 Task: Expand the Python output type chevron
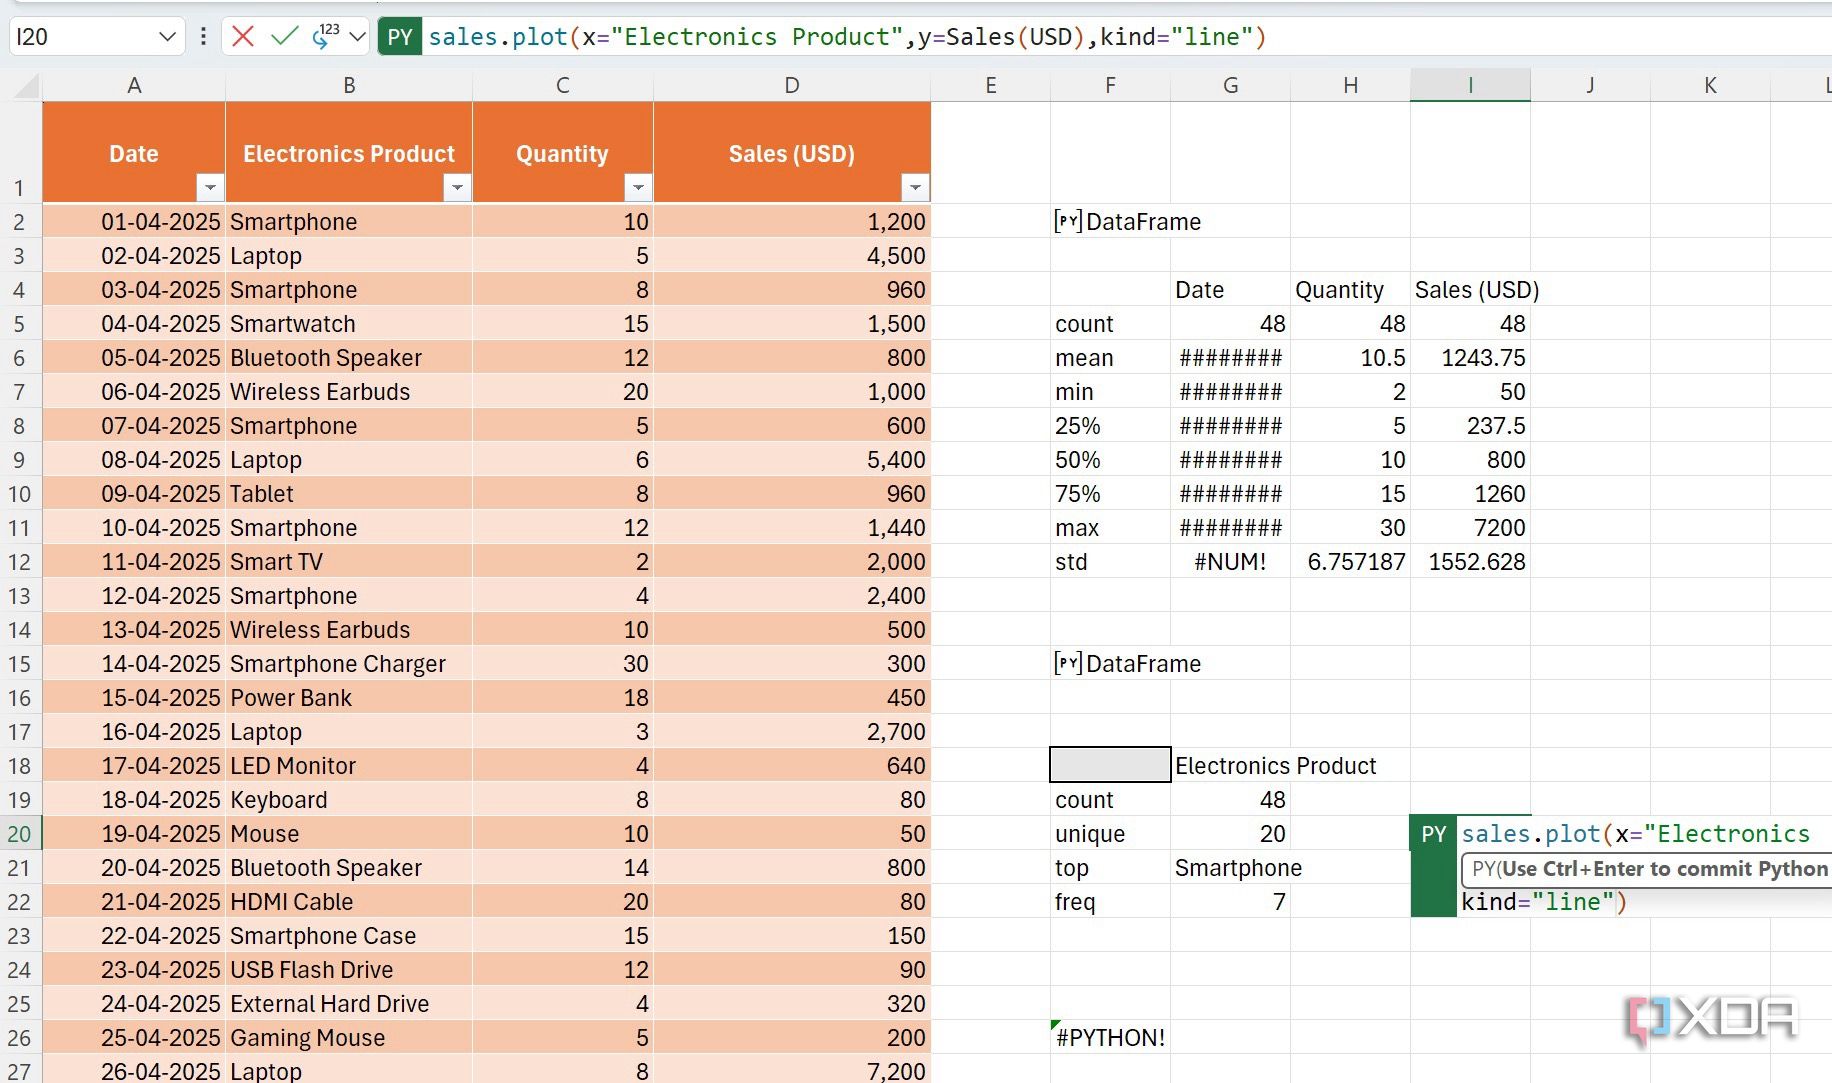tap(357, 37)
